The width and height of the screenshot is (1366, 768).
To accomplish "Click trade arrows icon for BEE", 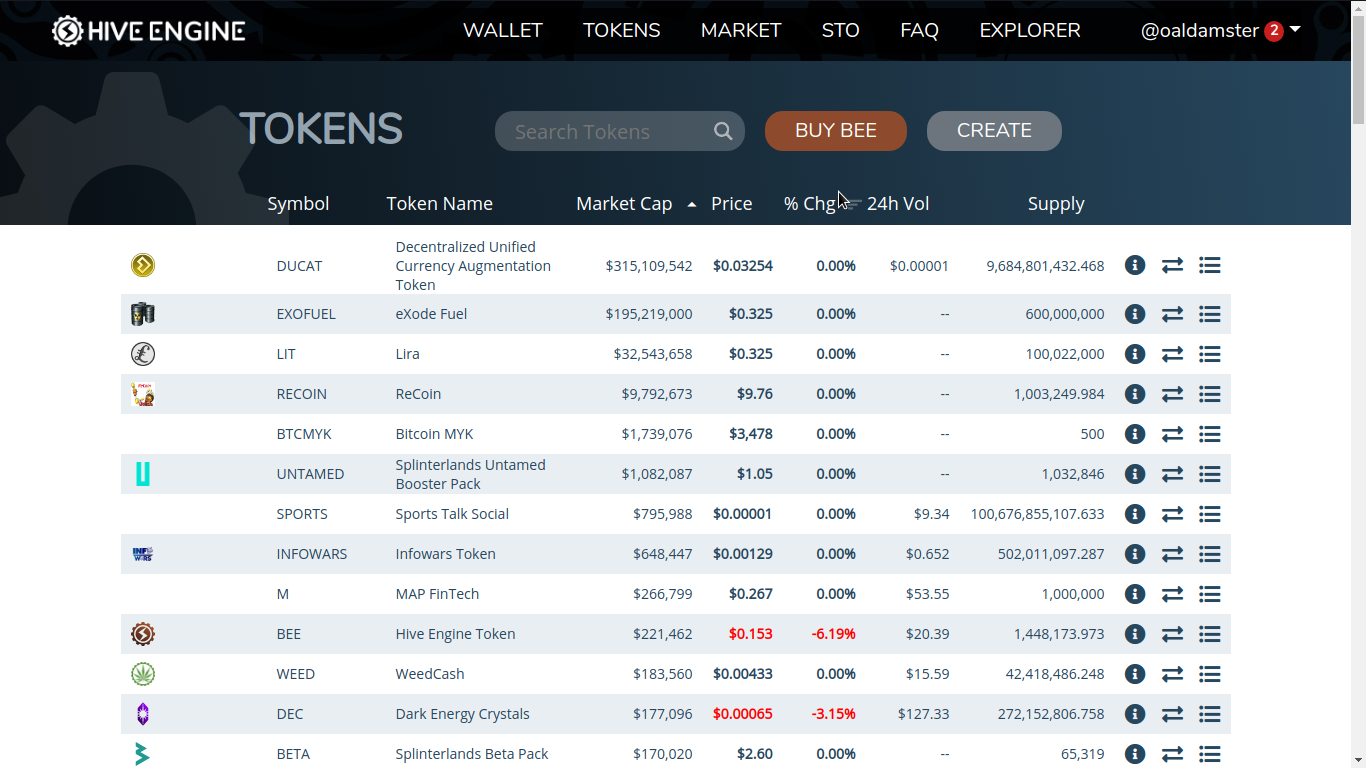I will pyautogui.click(x=1172, y=634).
